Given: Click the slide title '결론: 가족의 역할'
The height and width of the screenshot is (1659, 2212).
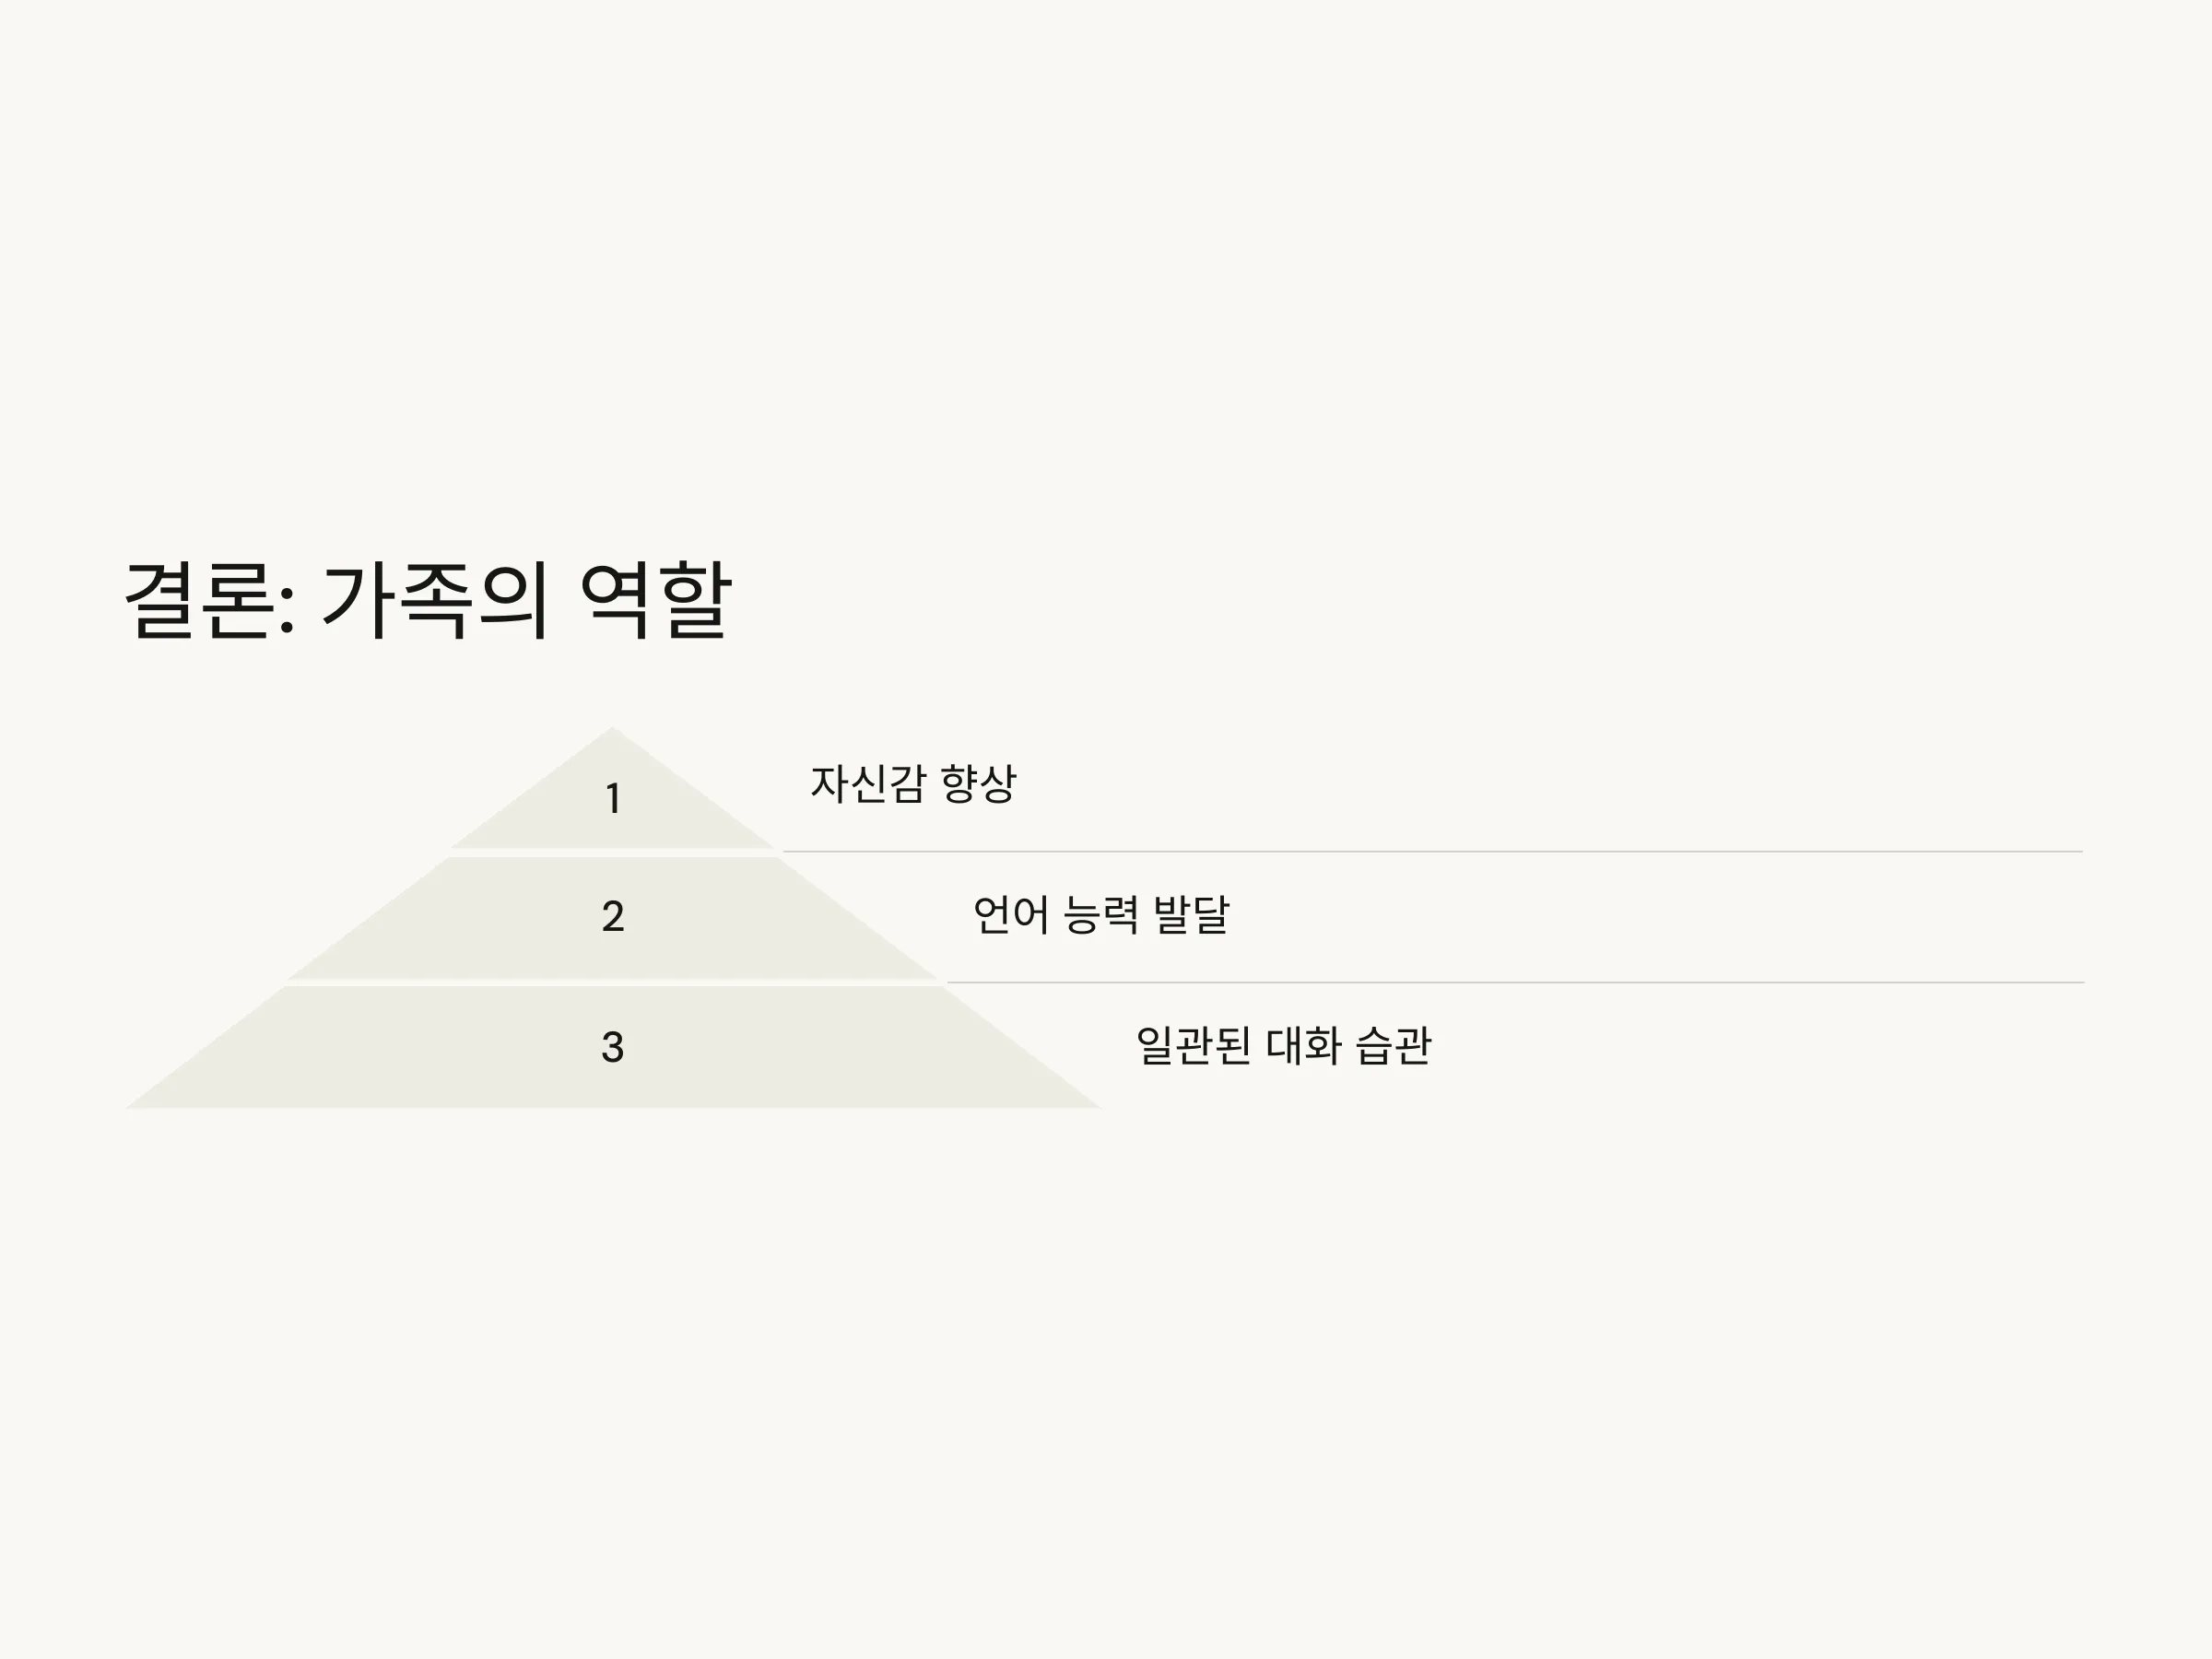Looking at the screenshot, I should point(428,600).
